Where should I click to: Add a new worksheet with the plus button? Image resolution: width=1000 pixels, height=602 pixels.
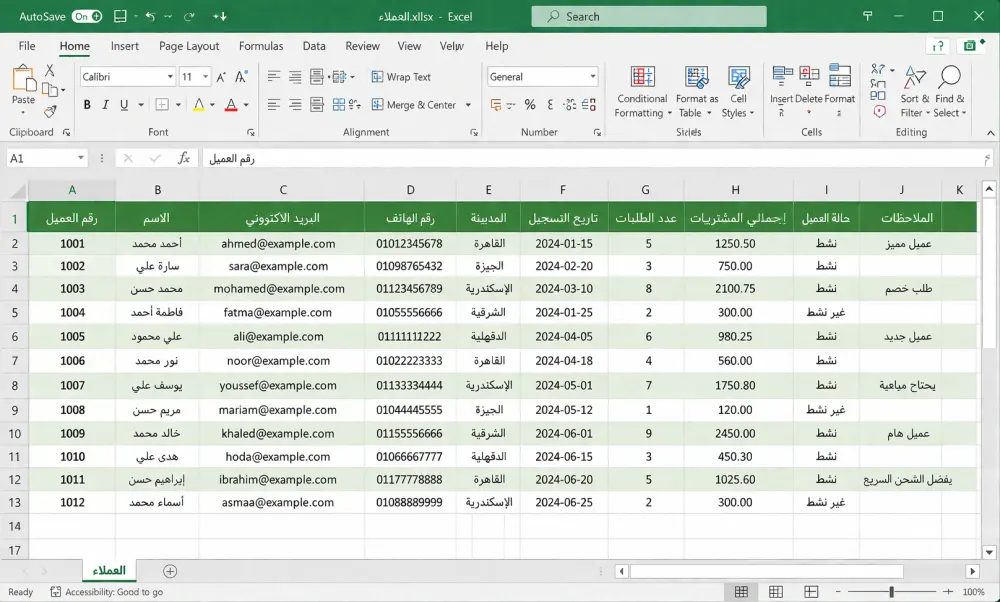[170, 570]
